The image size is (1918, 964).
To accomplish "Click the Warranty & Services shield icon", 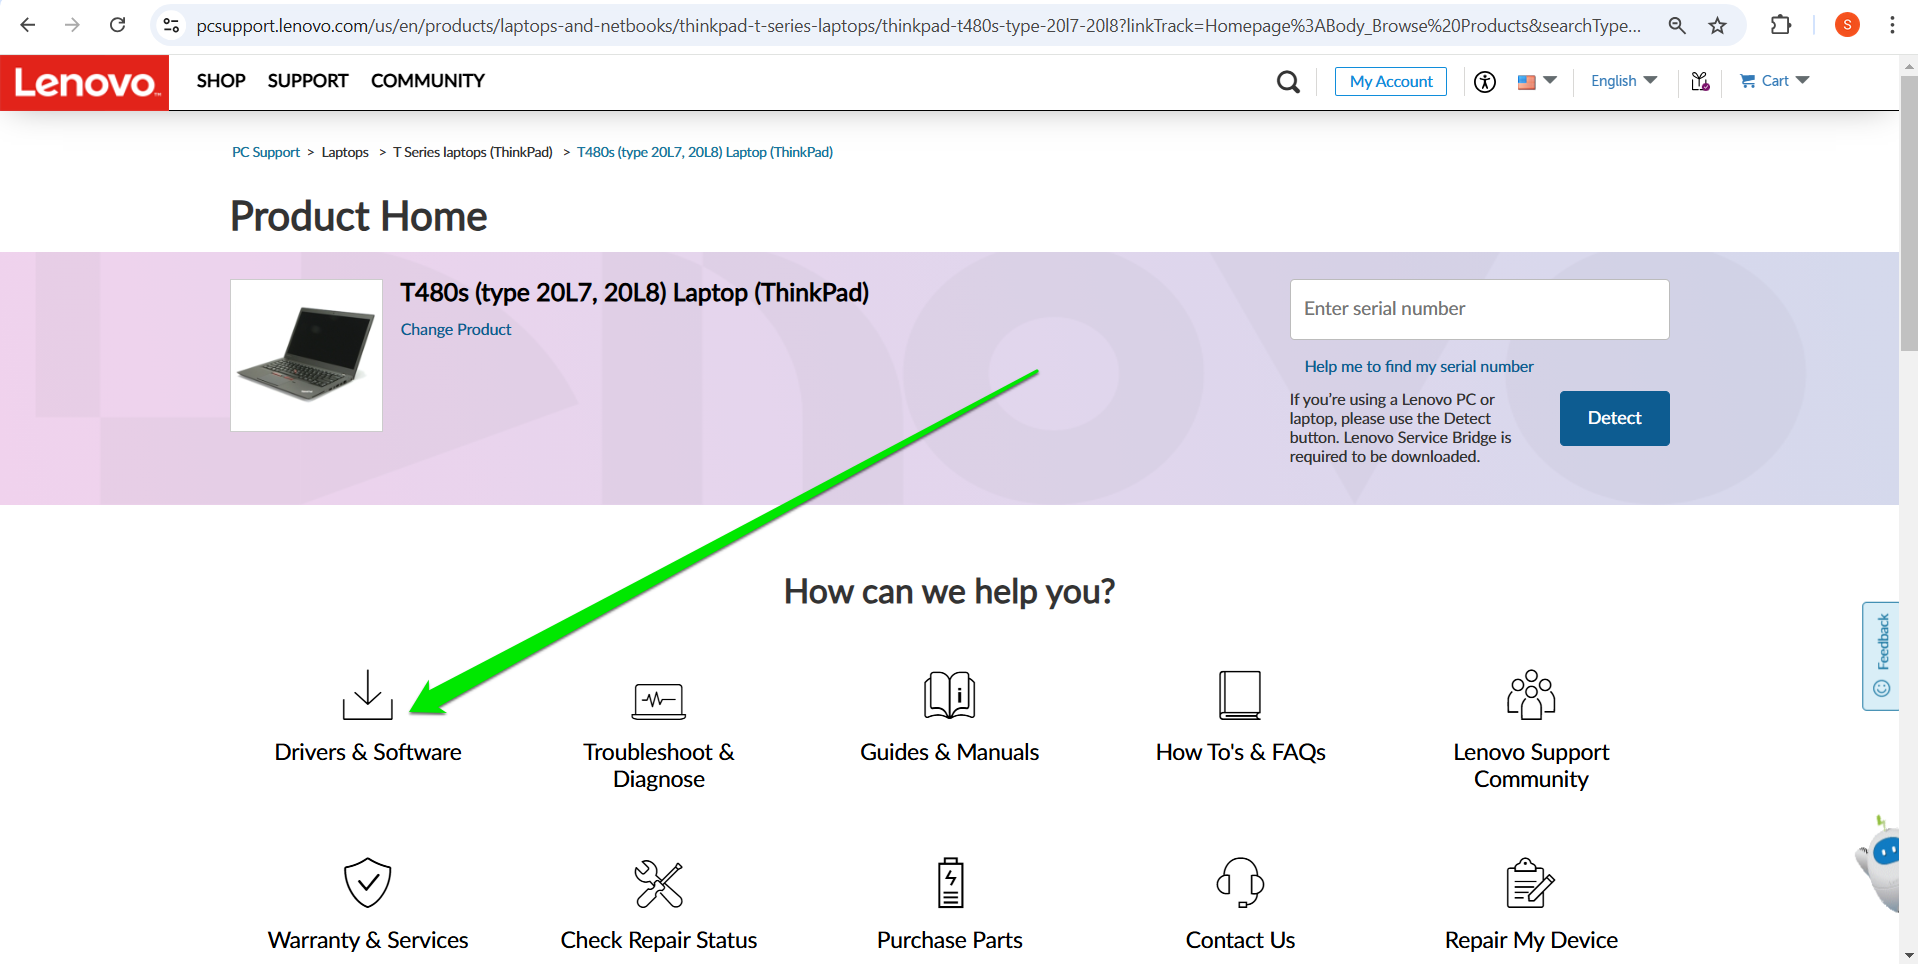I will [x=367, y=882].
